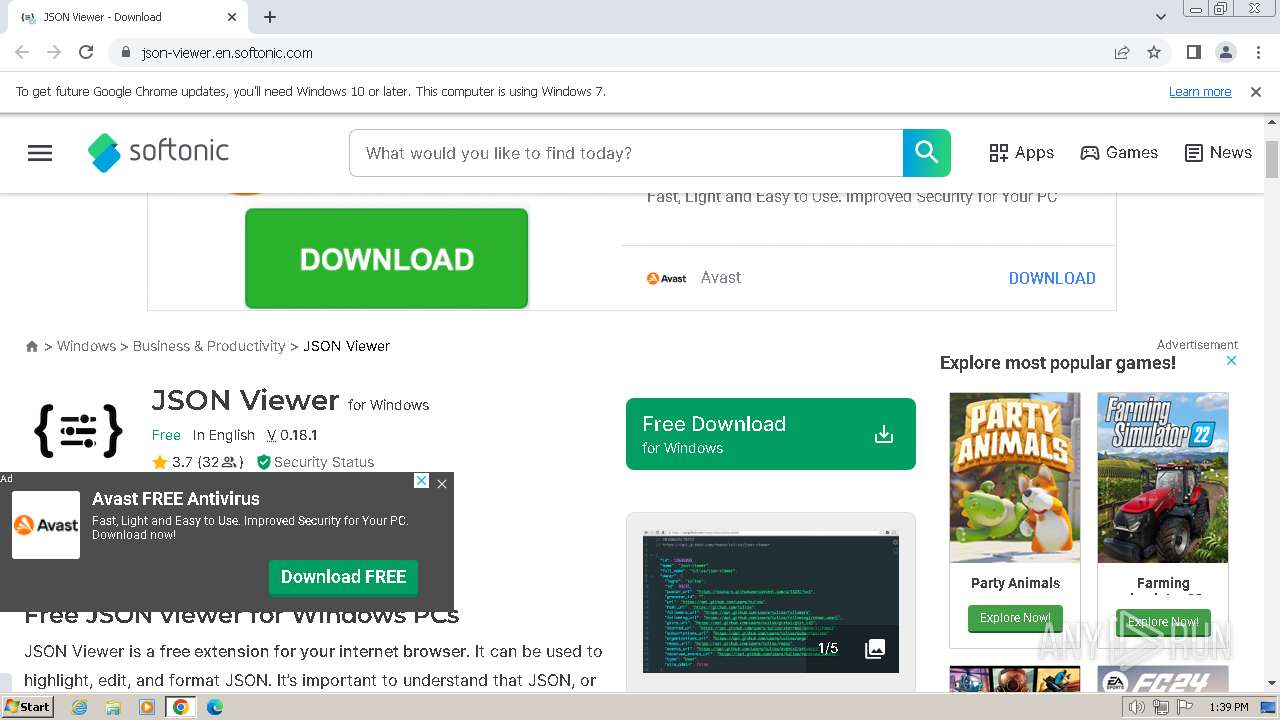
Task: Click the Free Download for Windows button
Action: [770, 434]
